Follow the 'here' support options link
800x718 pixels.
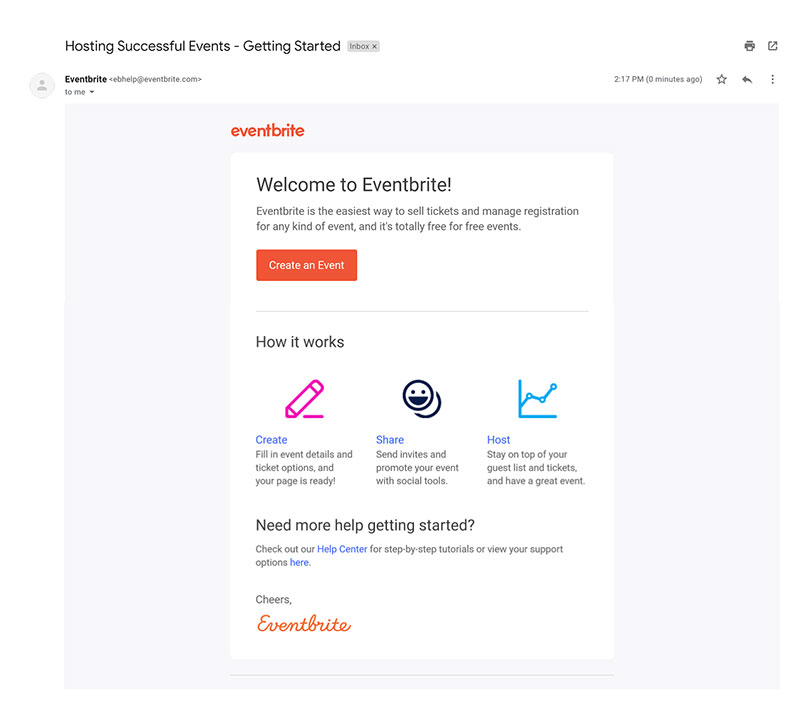click(299, 562)
